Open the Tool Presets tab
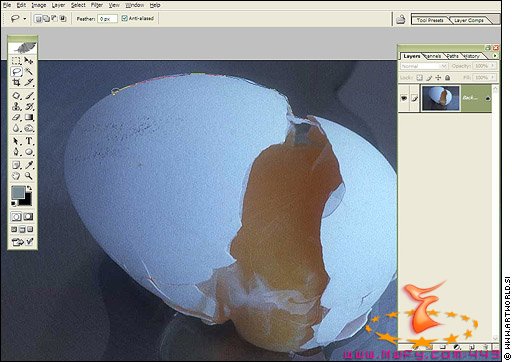512x362 pixels. point(430,20)
